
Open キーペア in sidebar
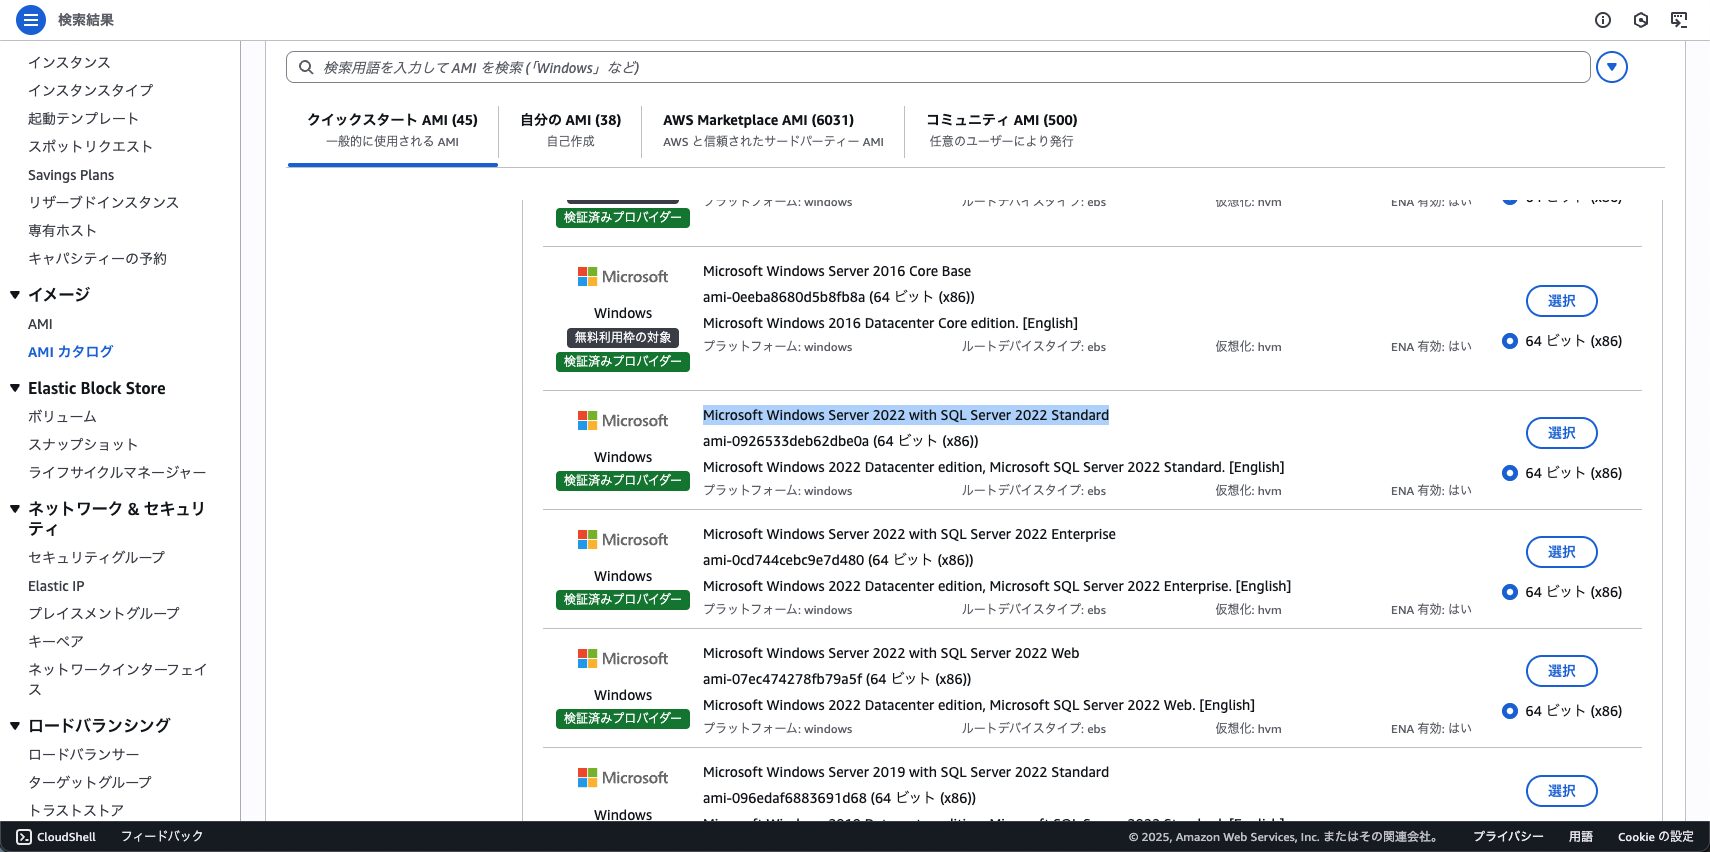[56, 641]
